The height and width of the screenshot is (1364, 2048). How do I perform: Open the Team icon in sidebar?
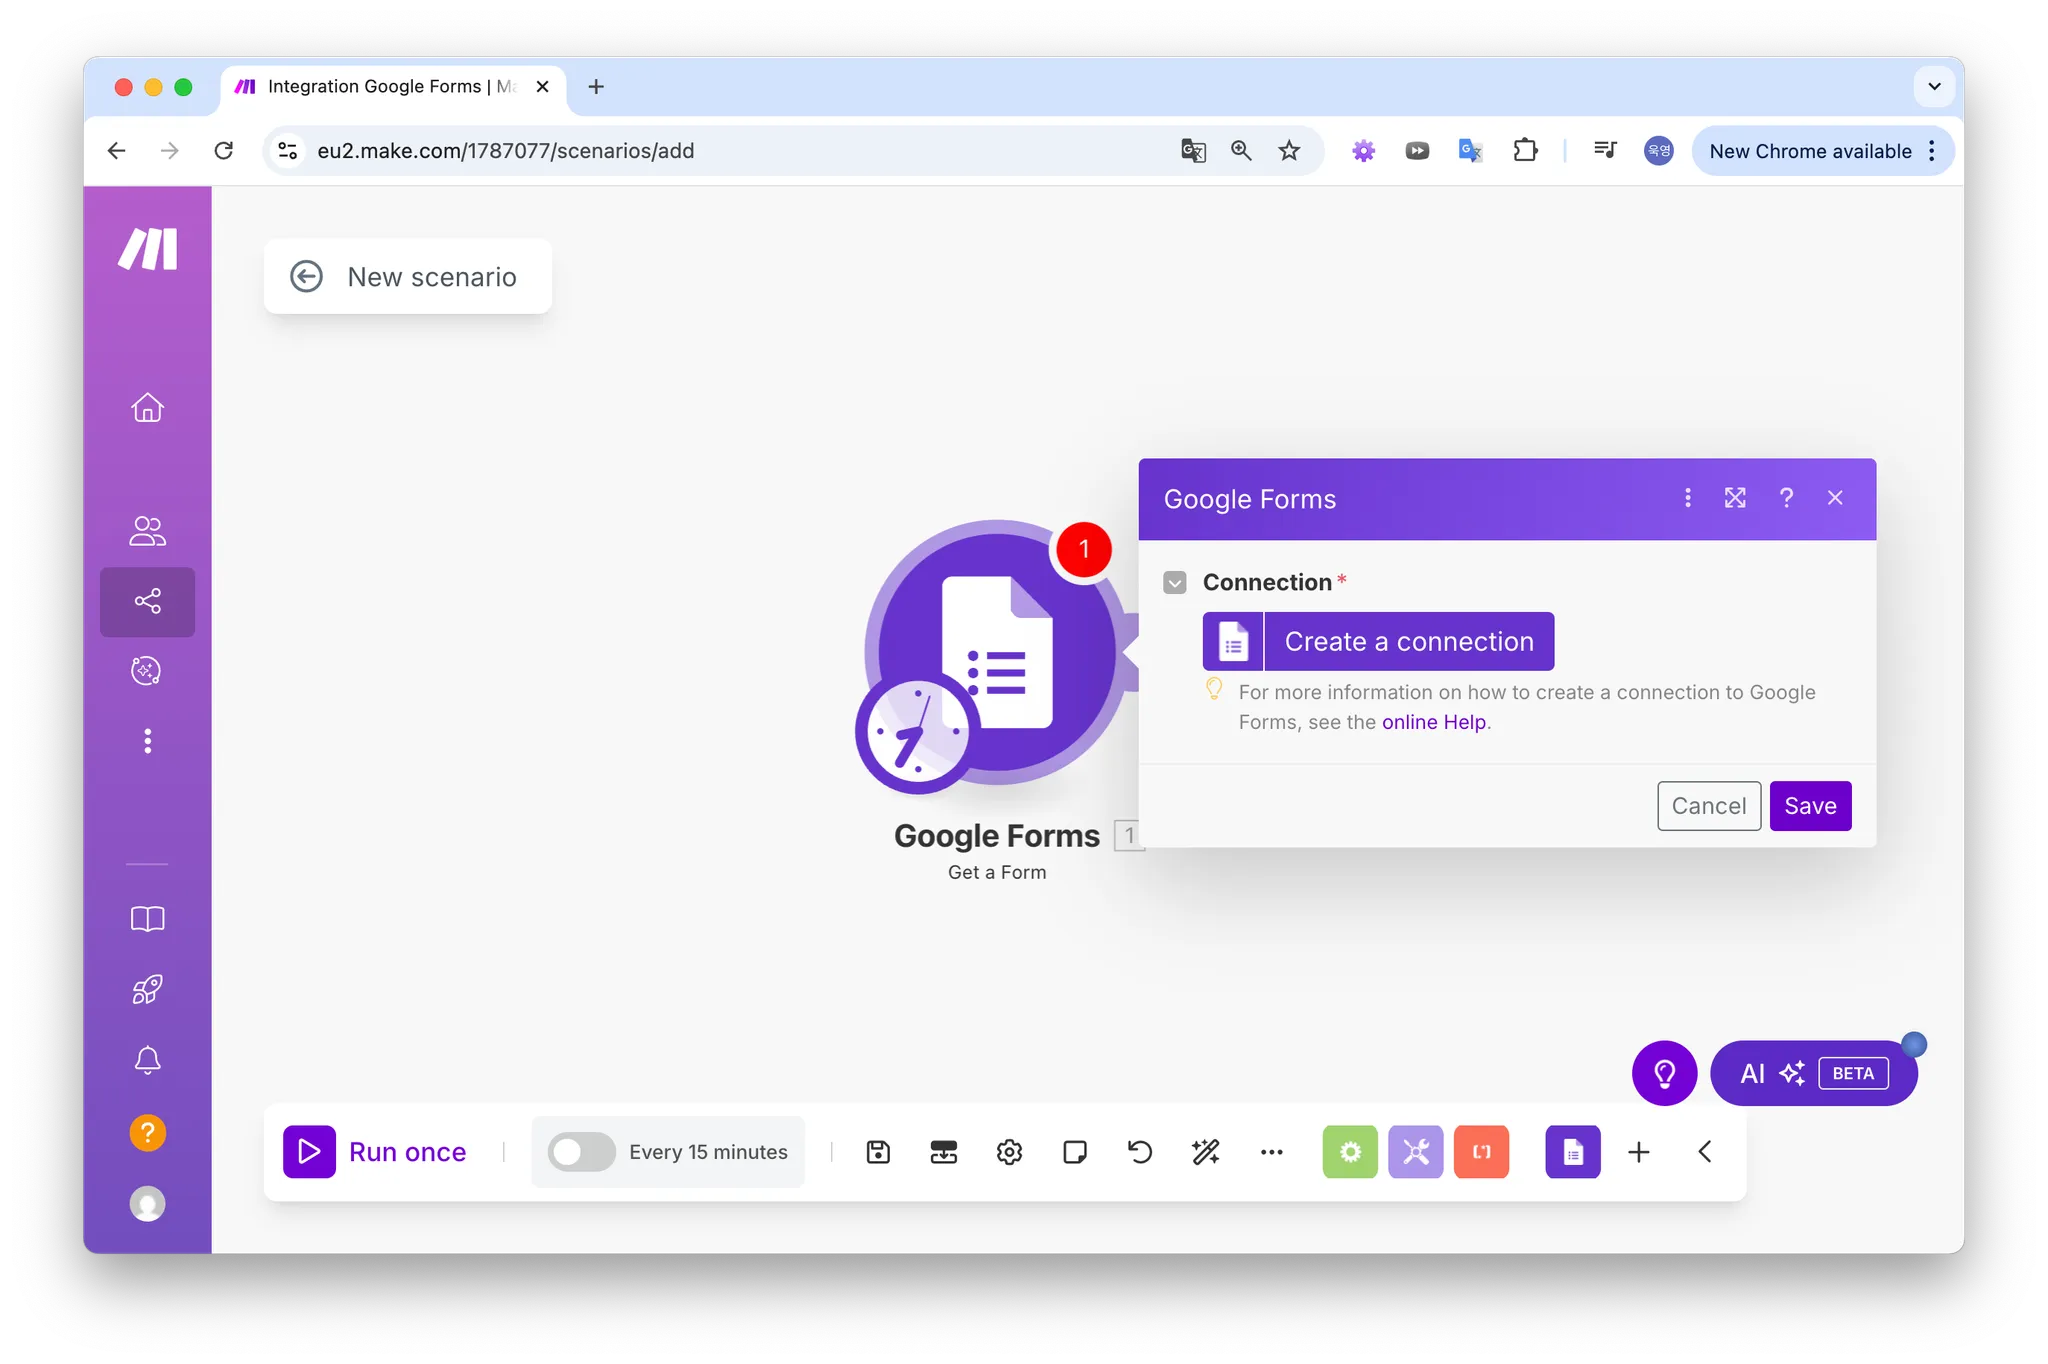[148, 531]
